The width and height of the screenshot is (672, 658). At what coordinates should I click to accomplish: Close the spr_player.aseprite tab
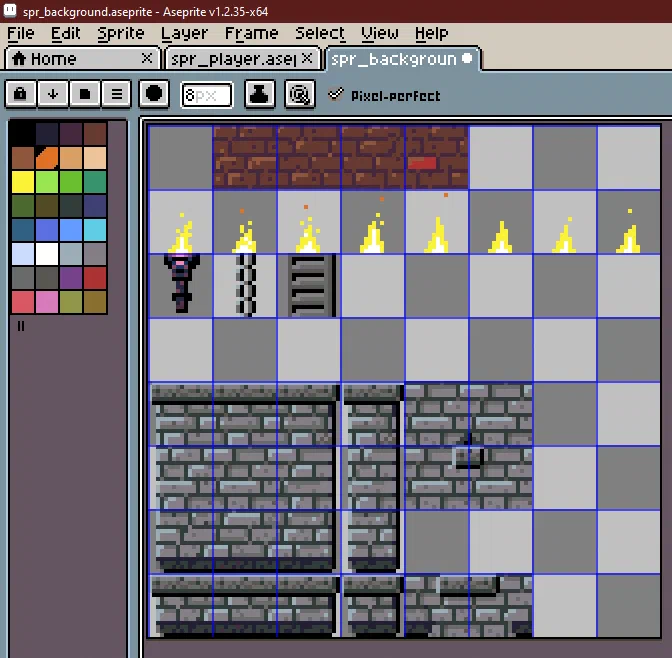(307, 58)
